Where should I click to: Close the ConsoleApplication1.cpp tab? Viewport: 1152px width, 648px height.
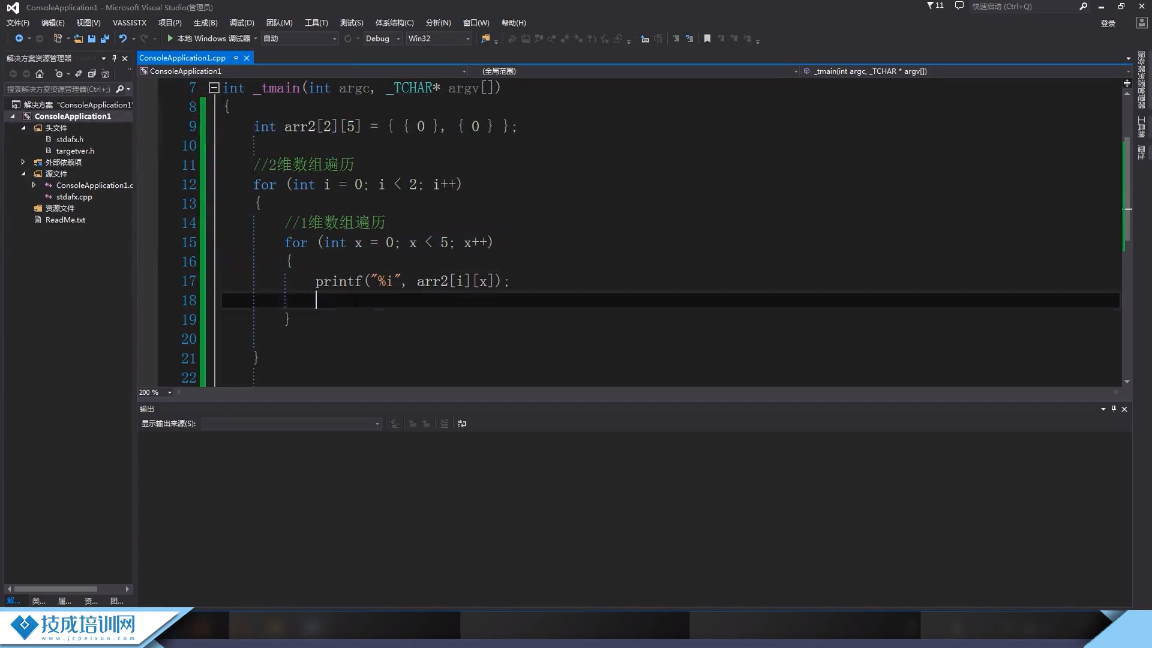246,58
